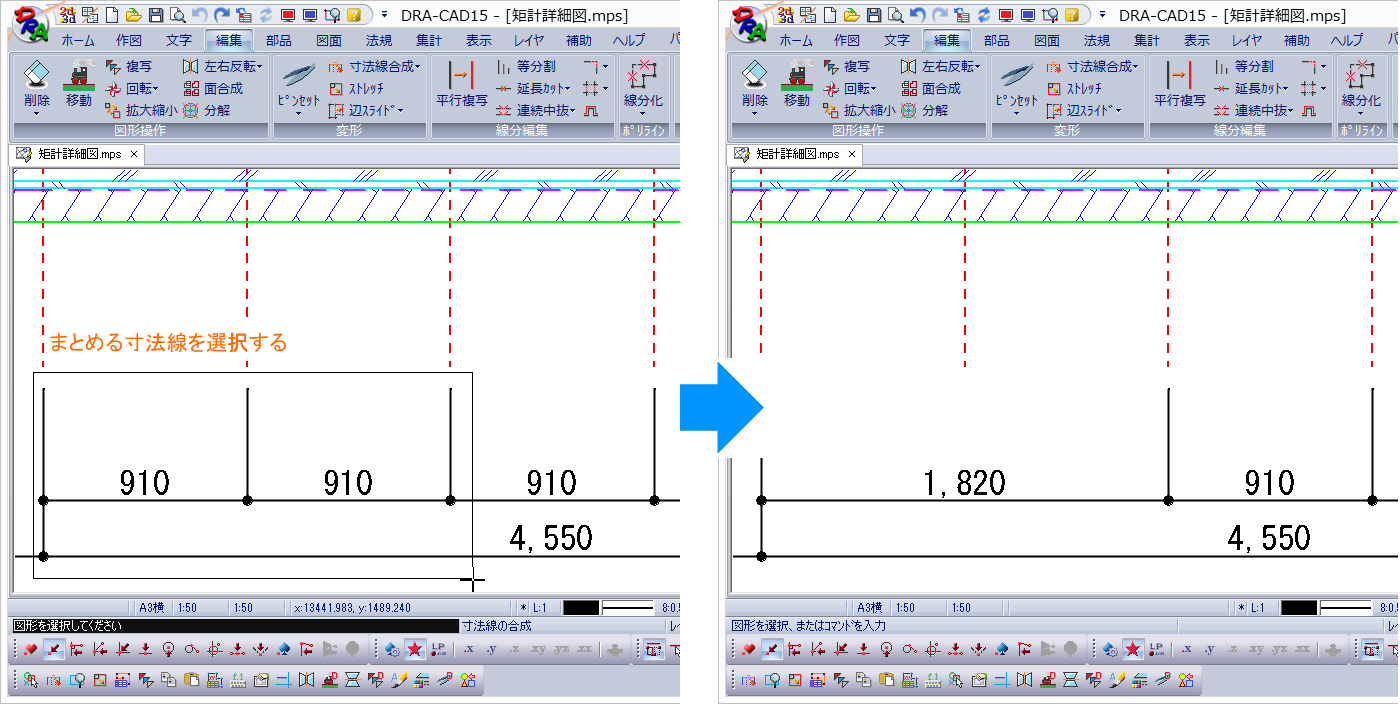Click the 1,820 dimension text in the drawing

coord(964,484)
